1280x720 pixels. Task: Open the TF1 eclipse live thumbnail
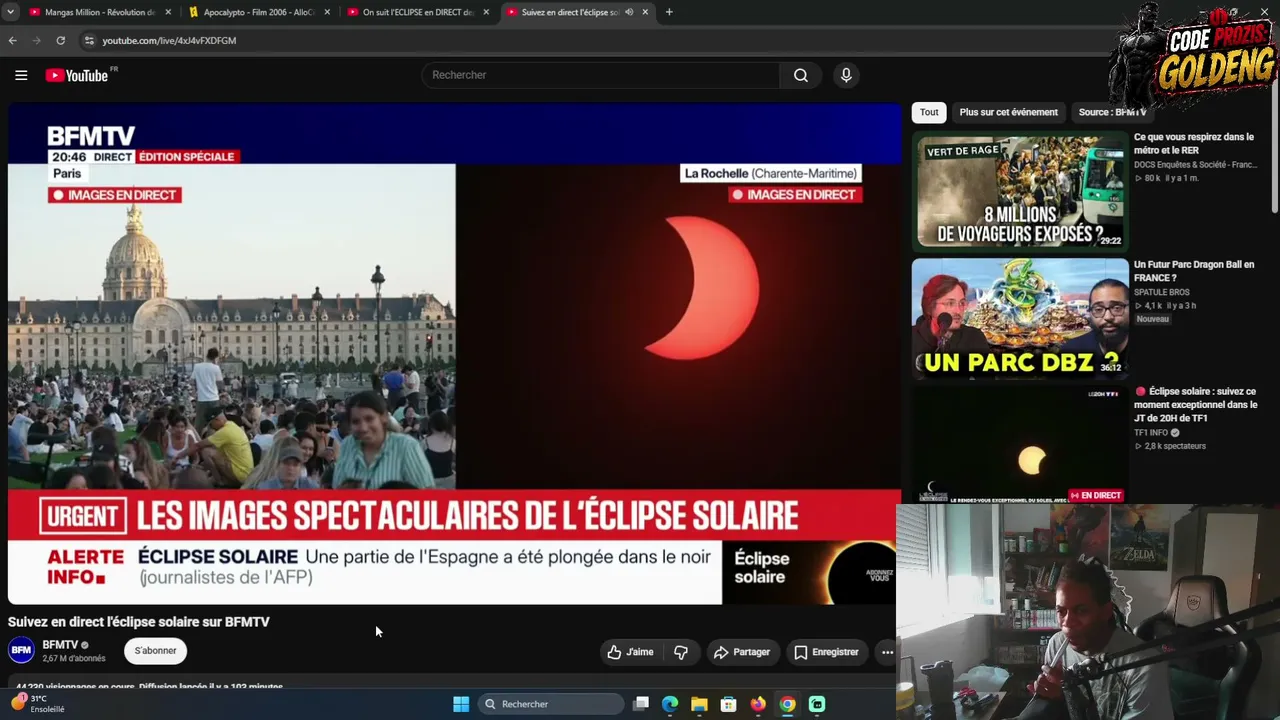[x=1020, y=445]
